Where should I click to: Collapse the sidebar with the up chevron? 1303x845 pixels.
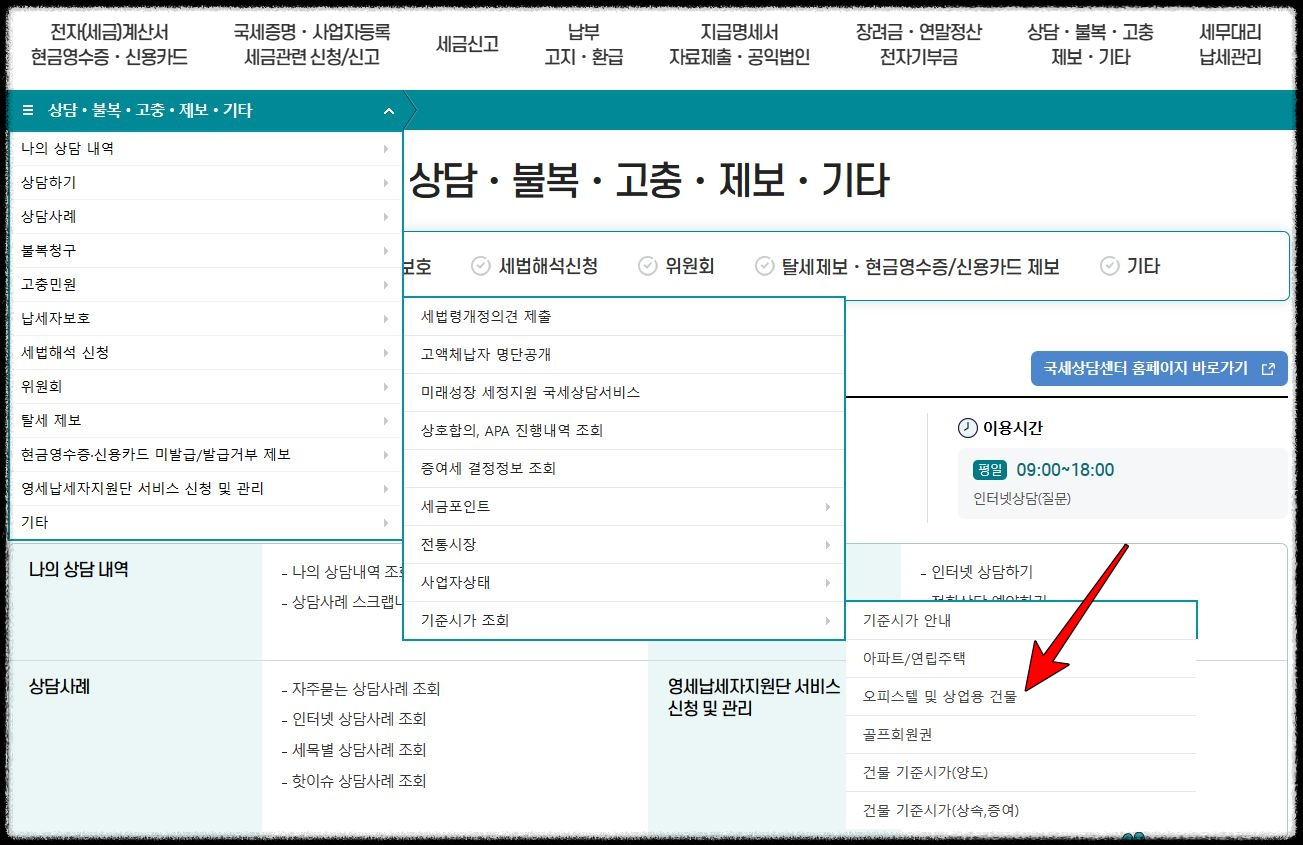coord(389,108)
